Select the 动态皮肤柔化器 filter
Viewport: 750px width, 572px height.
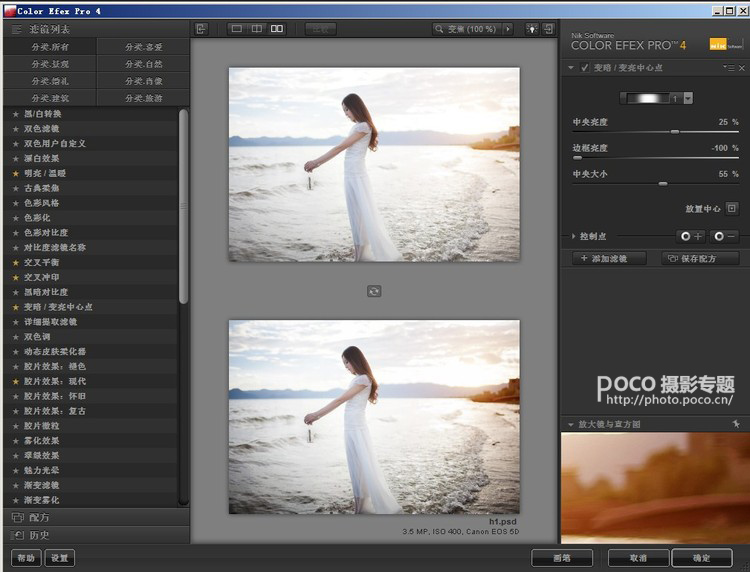(91, 352)
